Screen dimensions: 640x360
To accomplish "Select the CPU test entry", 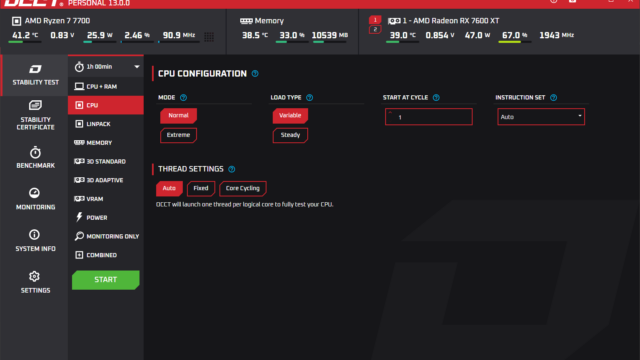I will pos(106,105).
